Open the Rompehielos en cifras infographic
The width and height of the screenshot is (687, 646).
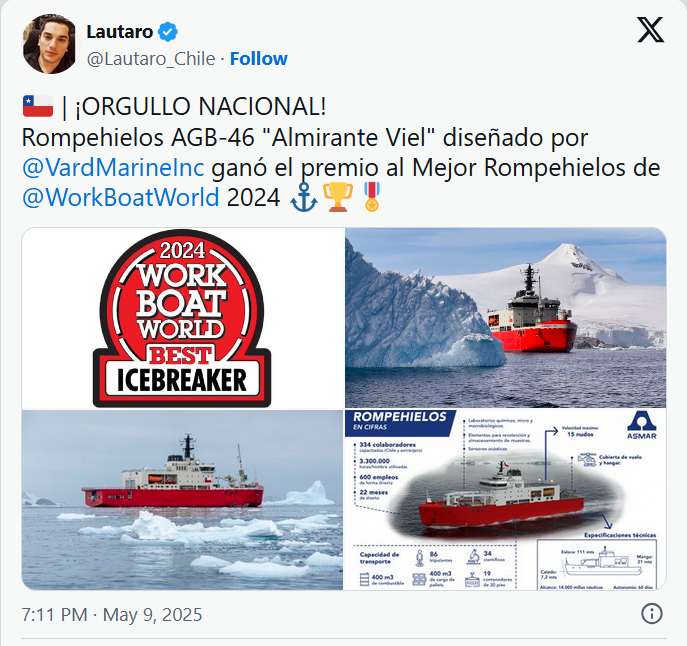tap(506, 500)
